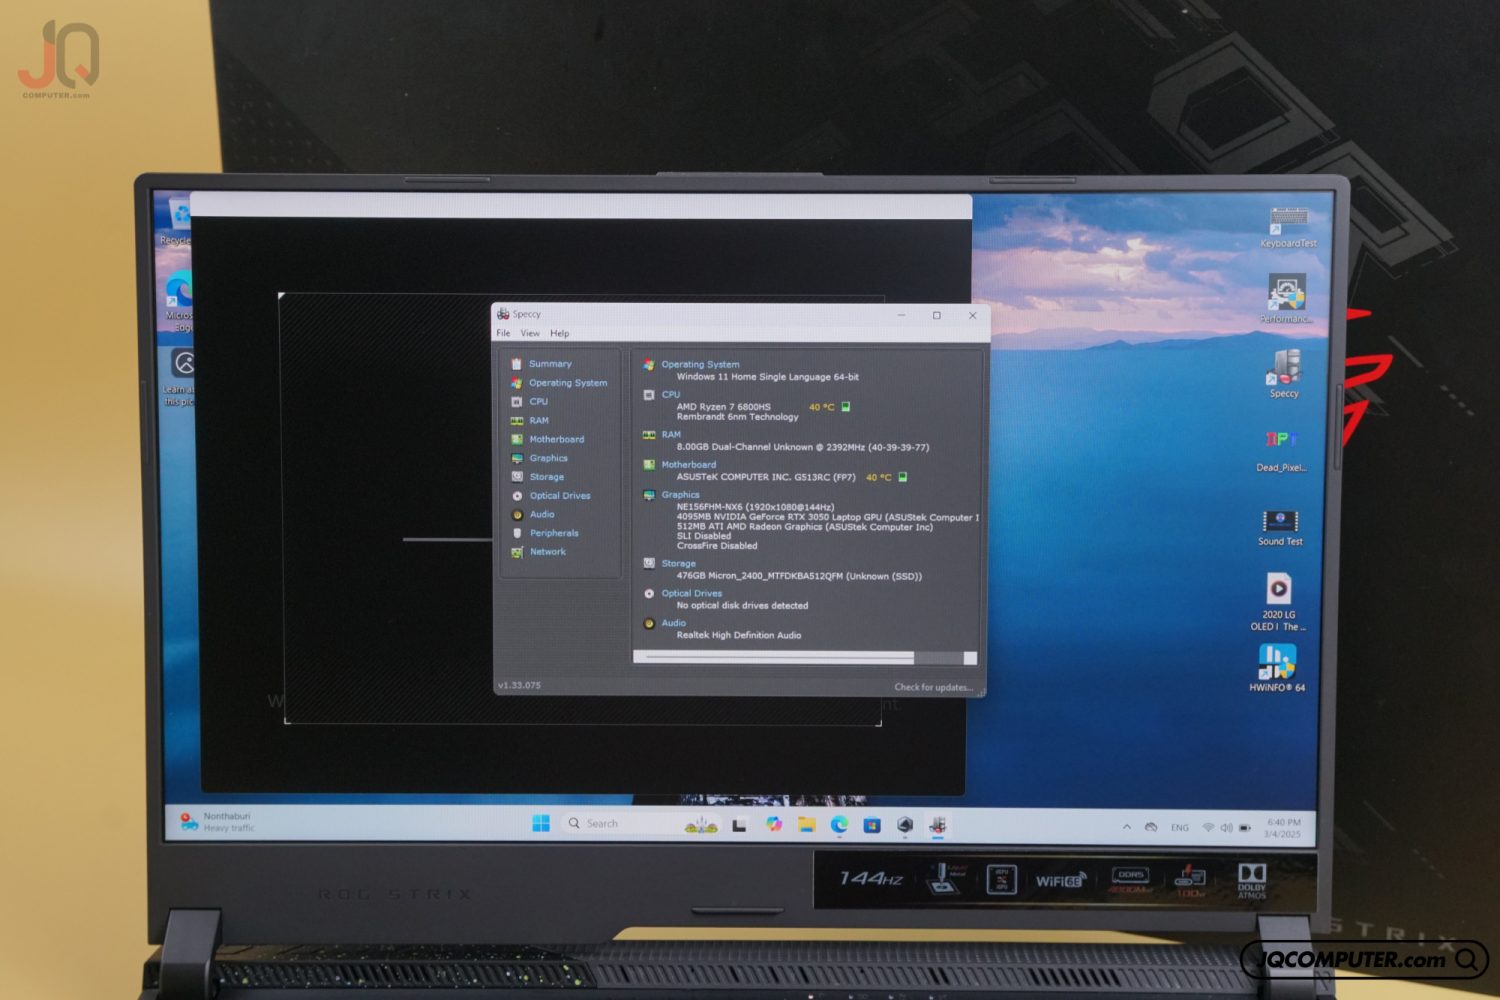Select Audio in the left sidebar
The image size is (1500, 1000).
532,515
